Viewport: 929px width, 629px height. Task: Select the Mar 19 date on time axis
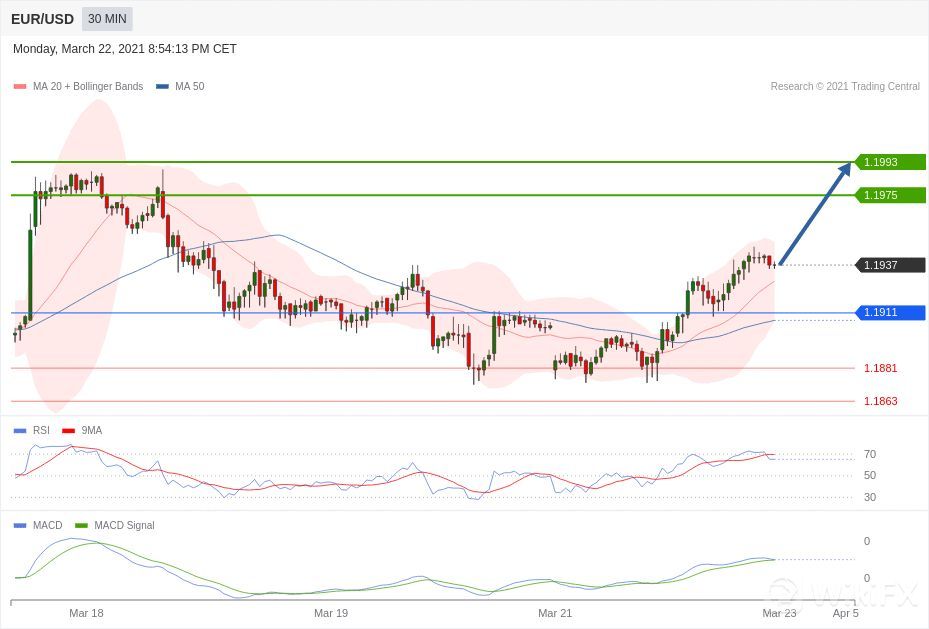click(330, 613)
